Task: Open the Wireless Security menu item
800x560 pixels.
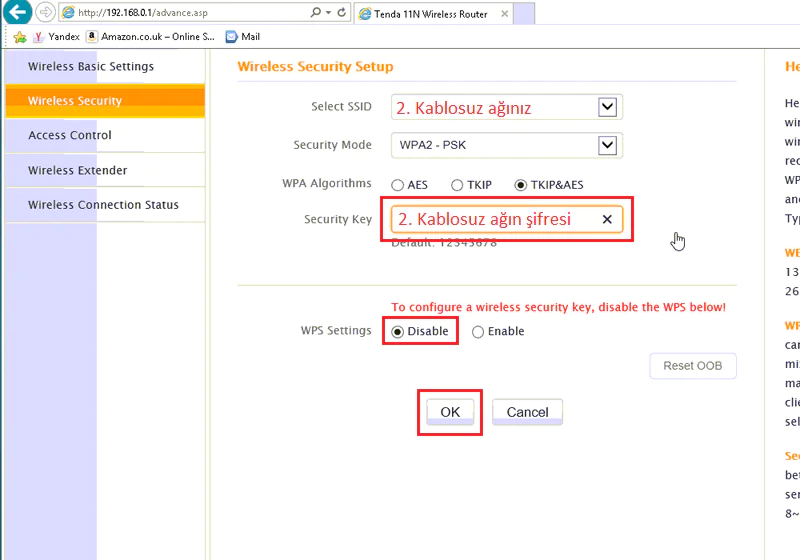Action: coord(105,100)
